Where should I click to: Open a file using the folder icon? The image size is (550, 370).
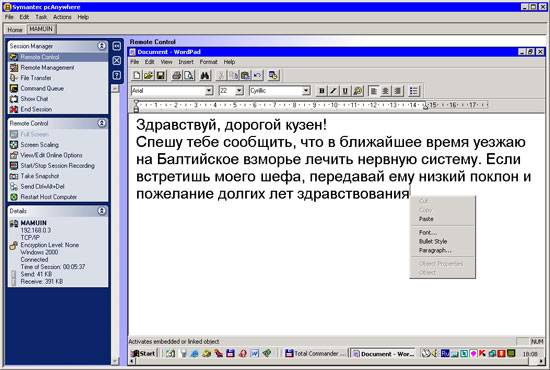[148, 75]
